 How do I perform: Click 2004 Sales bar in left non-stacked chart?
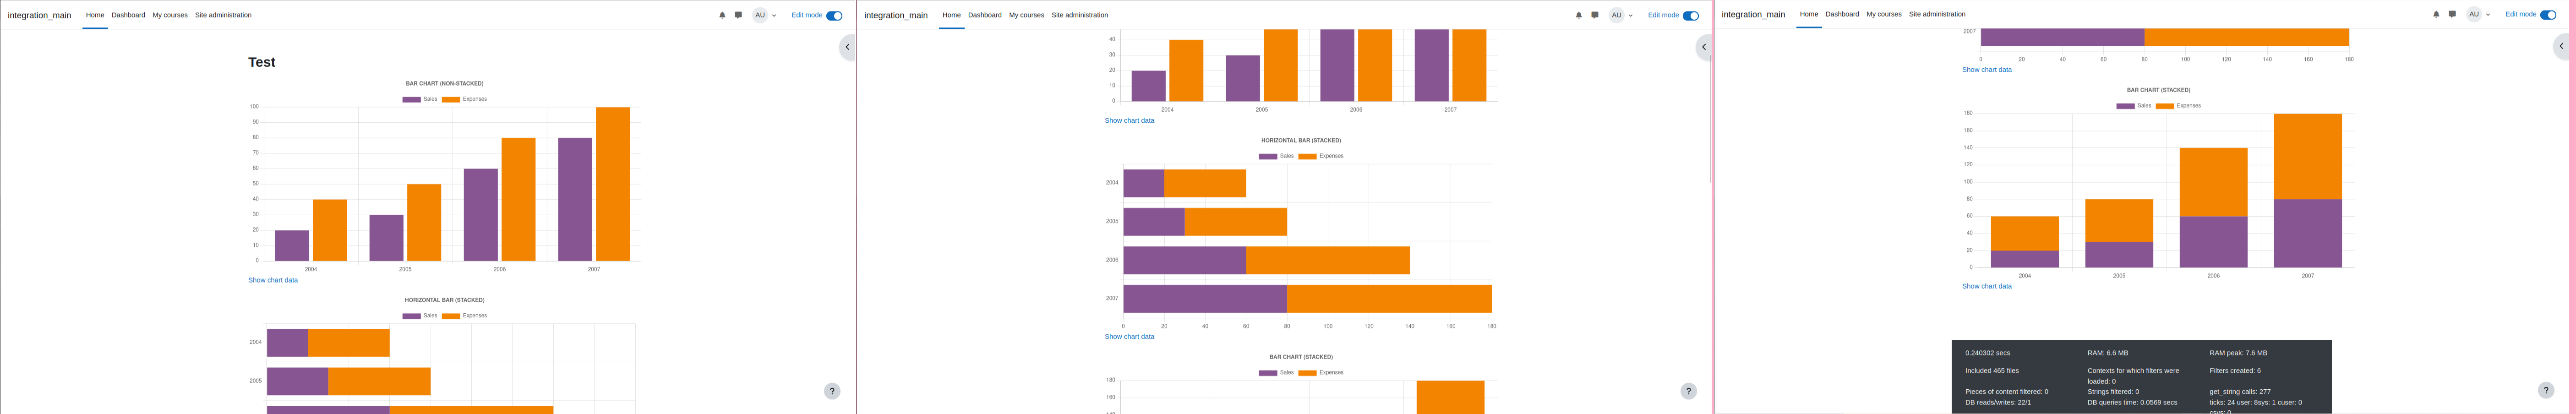[292, 246]
